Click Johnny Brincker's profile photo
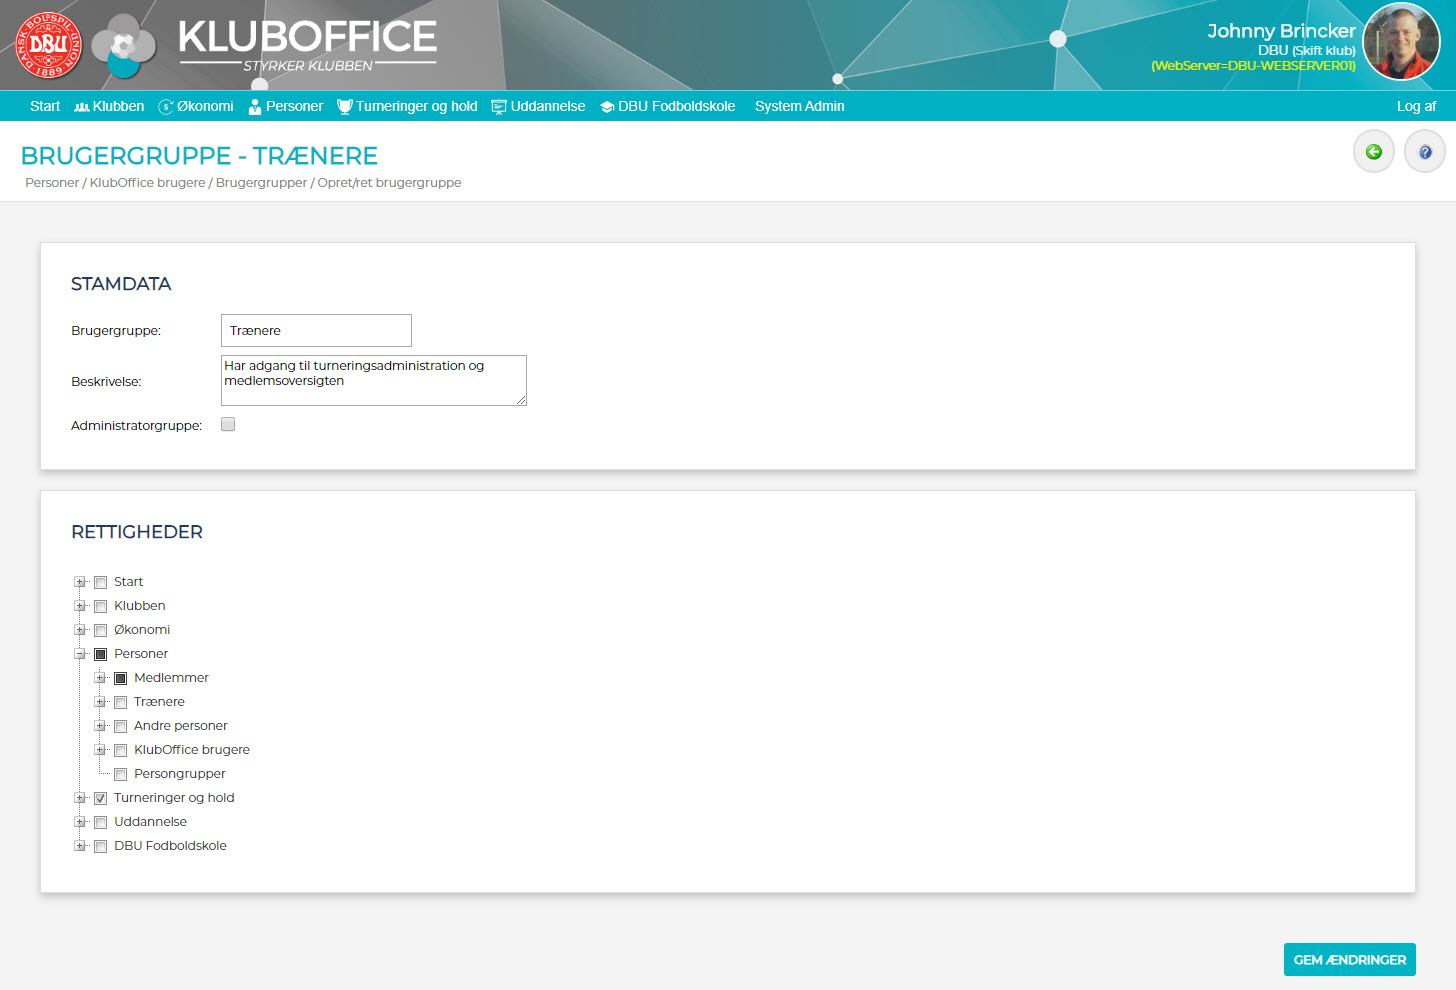Viewport: 1456px width, 990px height. pos(1401,41)
